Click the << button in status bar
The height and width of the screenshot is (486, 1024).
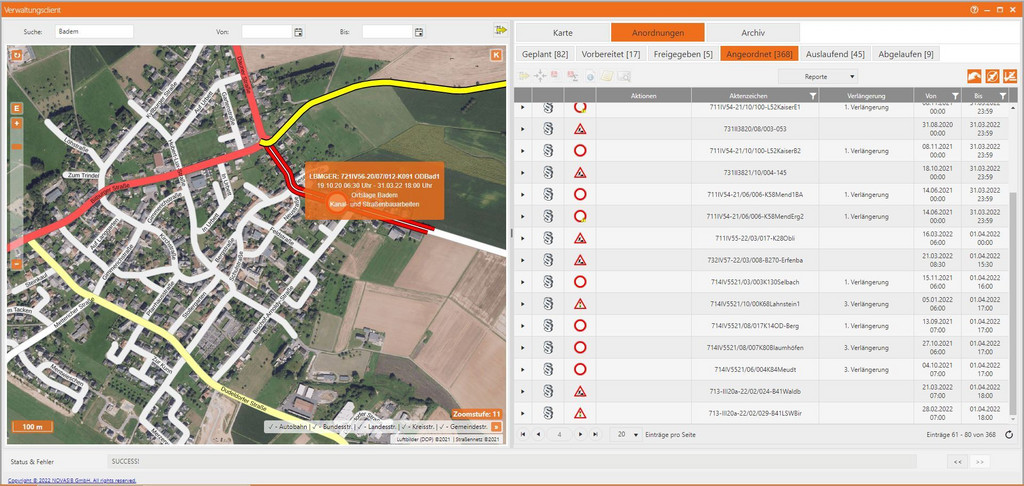958,461
